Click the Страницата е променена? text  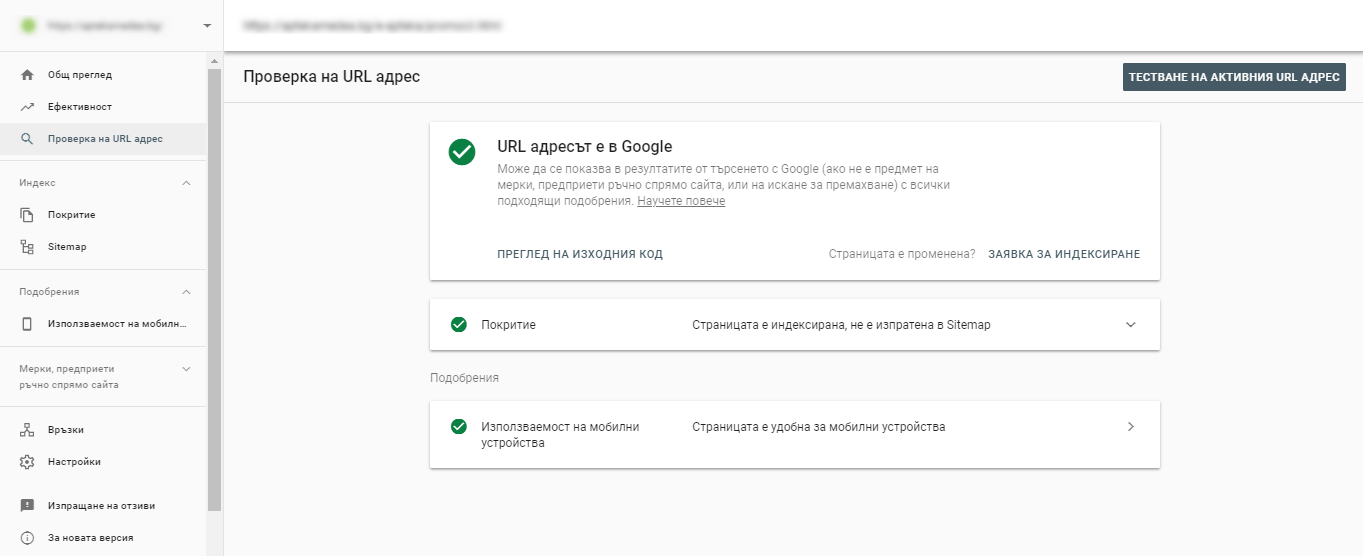pos(902,254)
